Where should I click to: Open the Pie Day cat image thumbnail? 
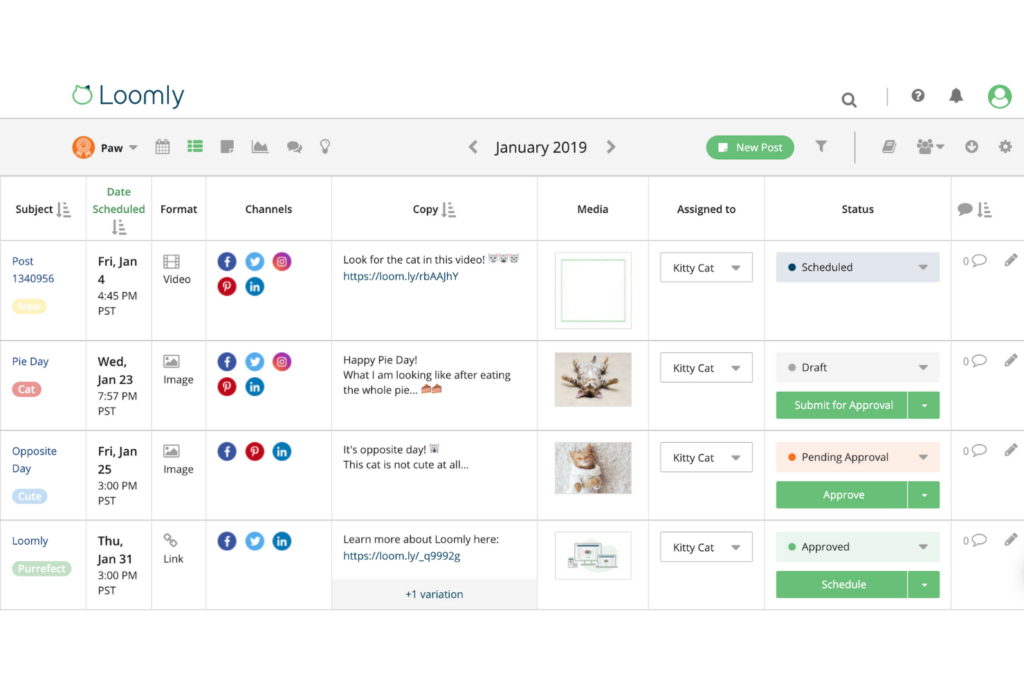click(593, 379)
